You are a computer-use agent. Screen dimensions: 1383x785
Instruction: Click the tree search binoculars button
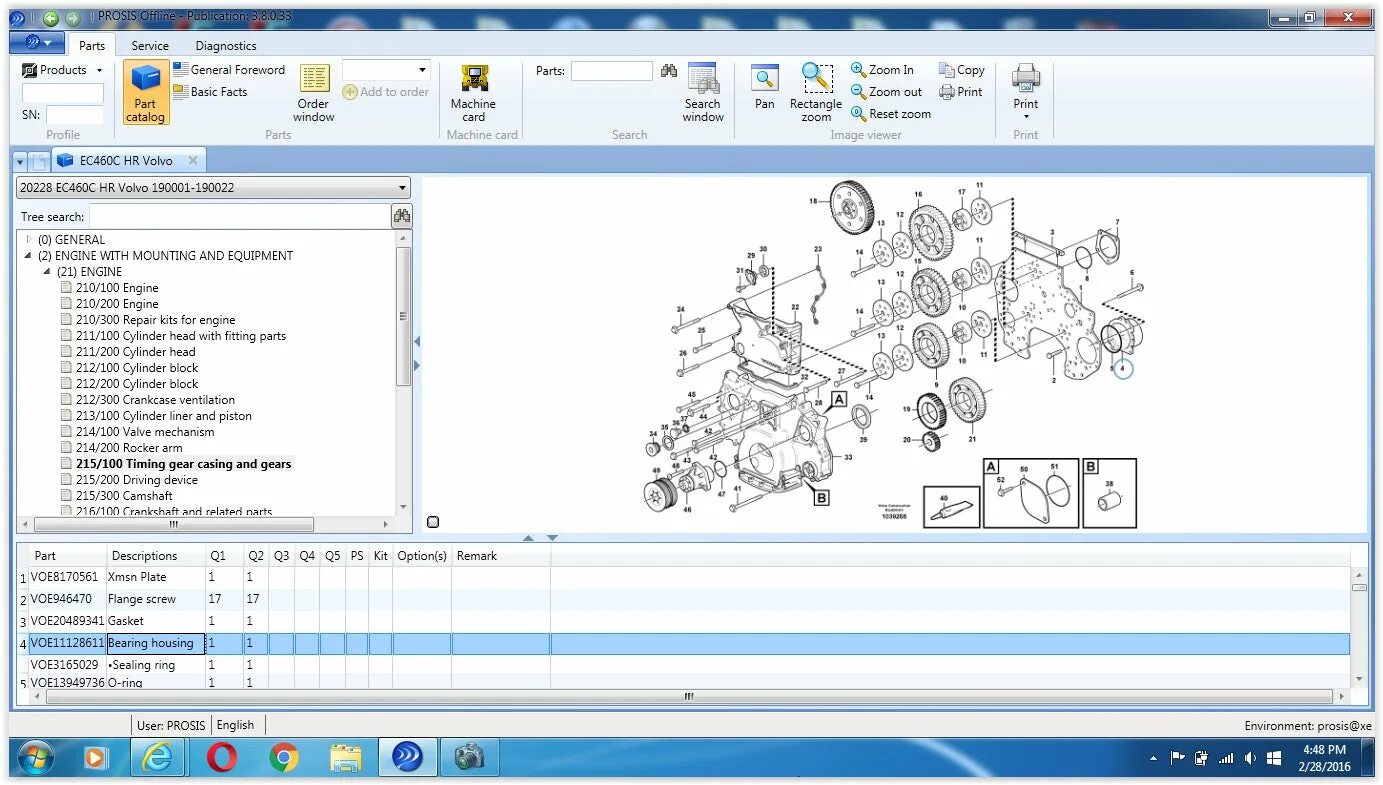(x=401, y=216)
